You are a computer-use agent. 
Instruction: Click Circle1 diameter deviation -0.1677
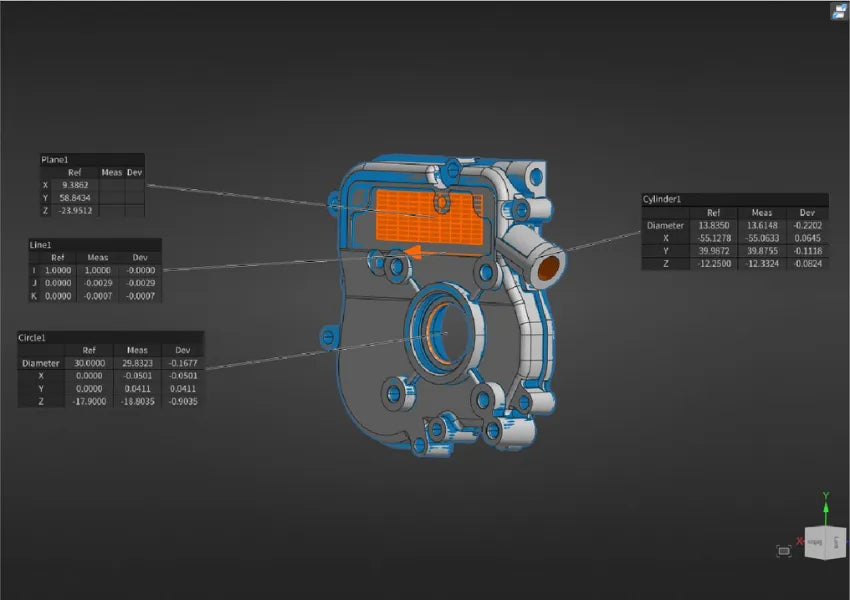pos(183,363)
